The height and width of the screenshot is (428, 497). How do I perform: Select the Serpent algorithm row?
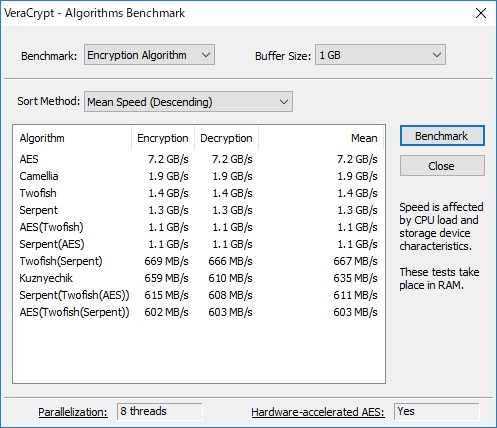point(199,210)
